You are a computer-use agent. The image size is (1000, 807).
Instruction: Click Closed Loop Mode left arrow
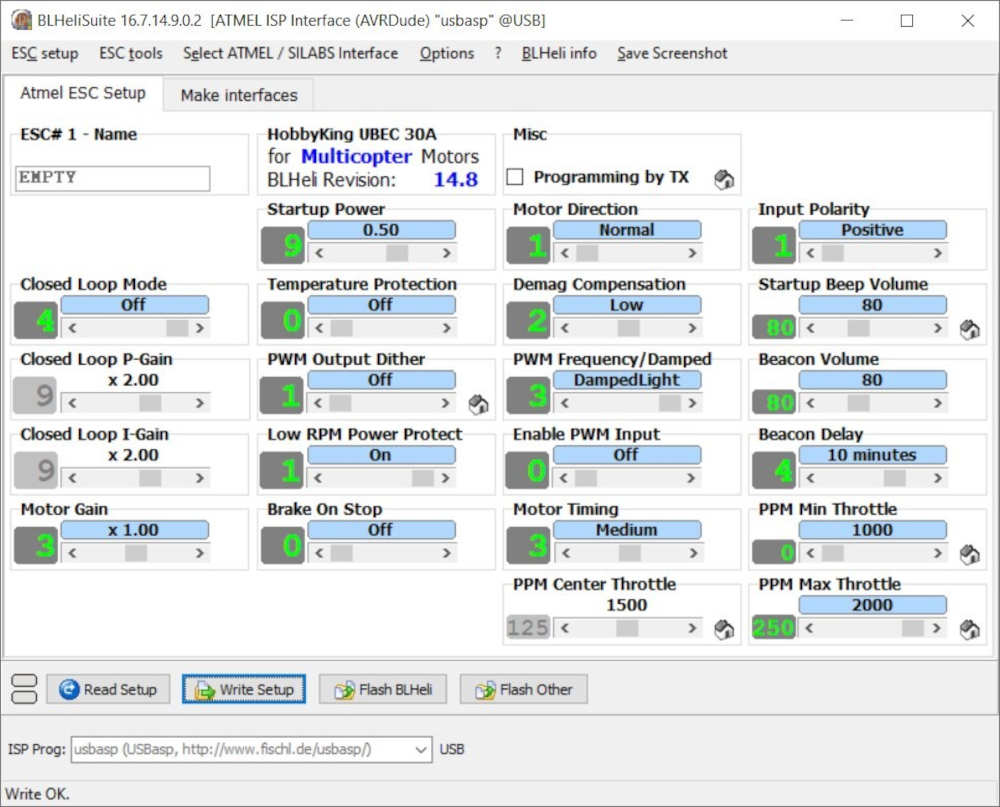(x=72, y=329)
